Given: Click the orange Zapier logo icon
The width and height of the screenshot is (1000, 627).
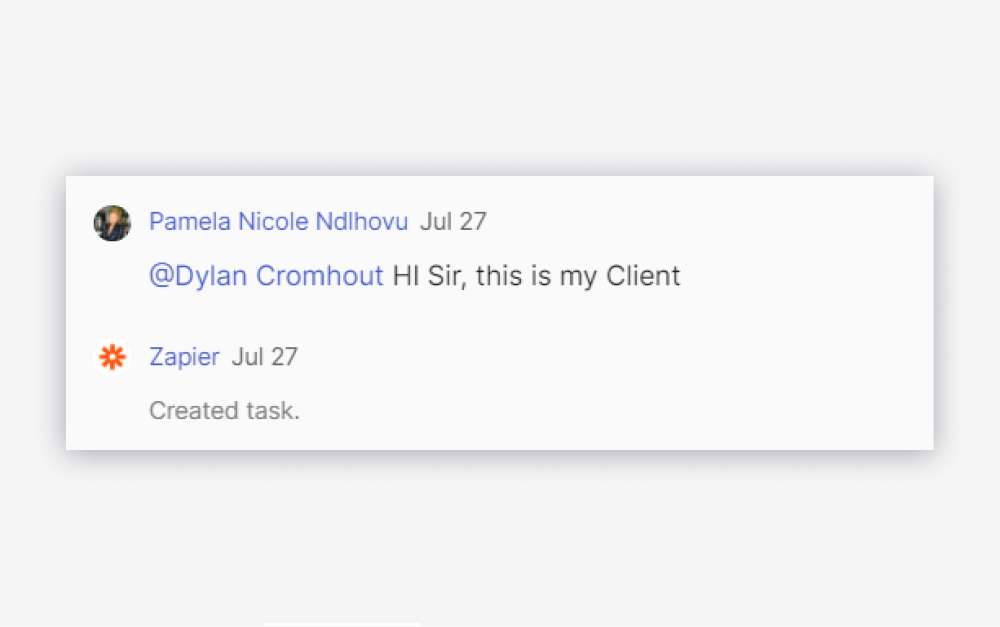Looking at the screenshot, I should (x=112, y=357).
